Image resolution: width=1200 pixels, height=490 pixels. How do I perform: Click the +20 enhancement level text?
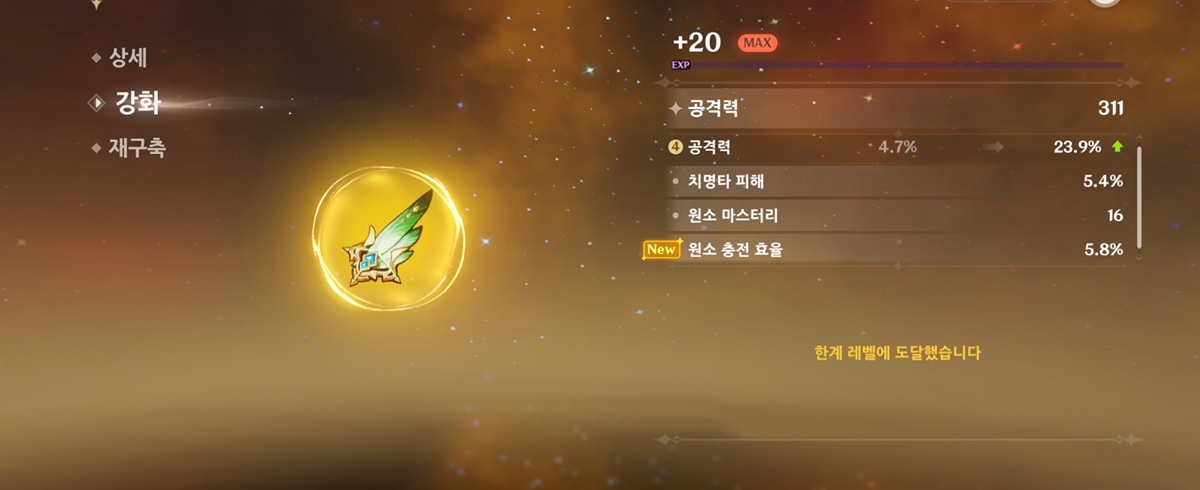click(698, 42)
